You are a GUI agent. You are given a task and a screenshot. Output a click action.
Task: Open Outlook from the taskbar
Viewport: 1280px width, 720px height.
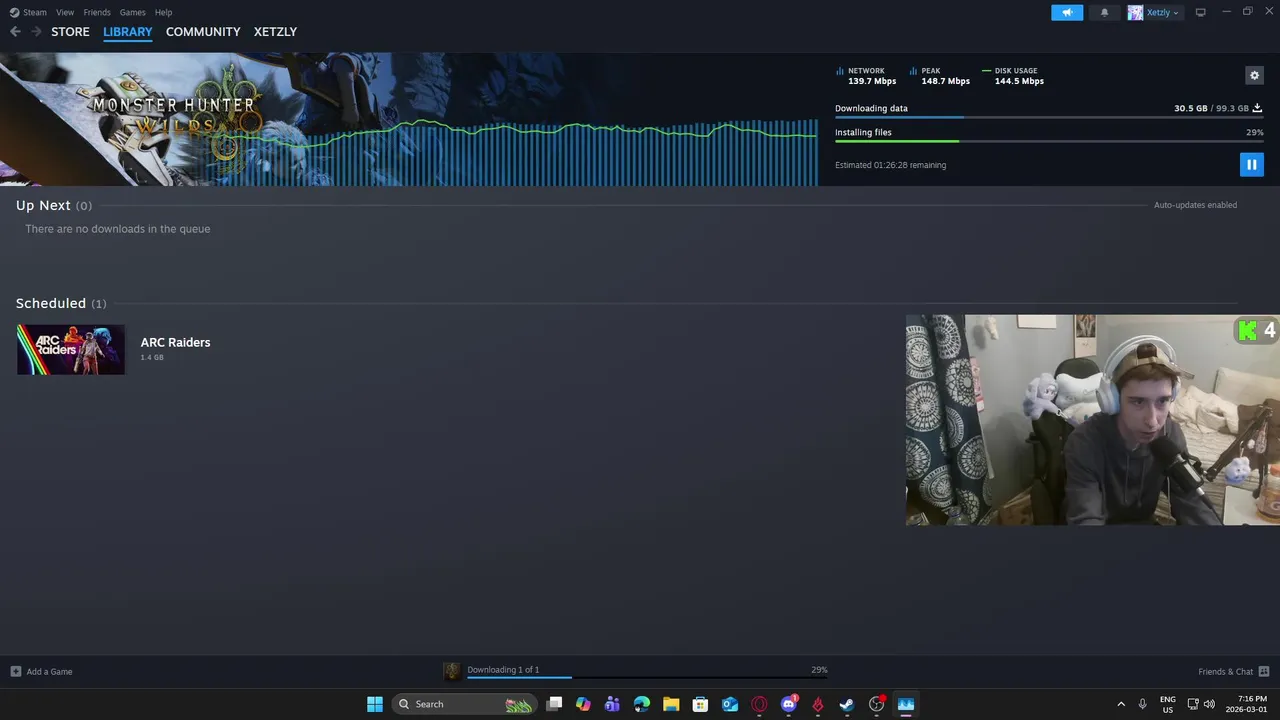click(x=730, y=704)
